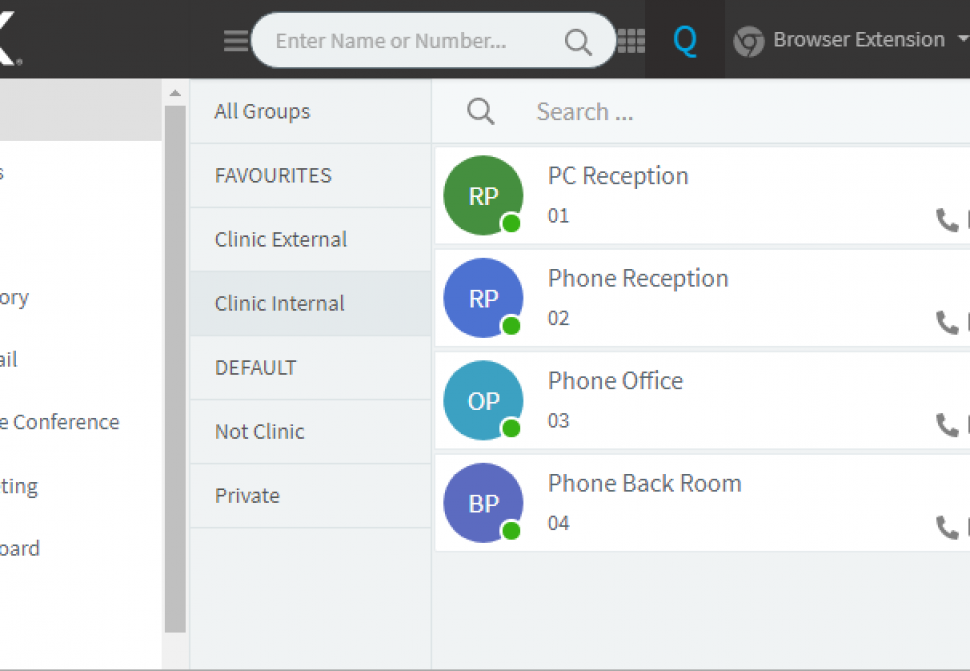Call Phone Back Room via phone icon
The height and width of the screenshot is (671, 970).
(945, 527)
